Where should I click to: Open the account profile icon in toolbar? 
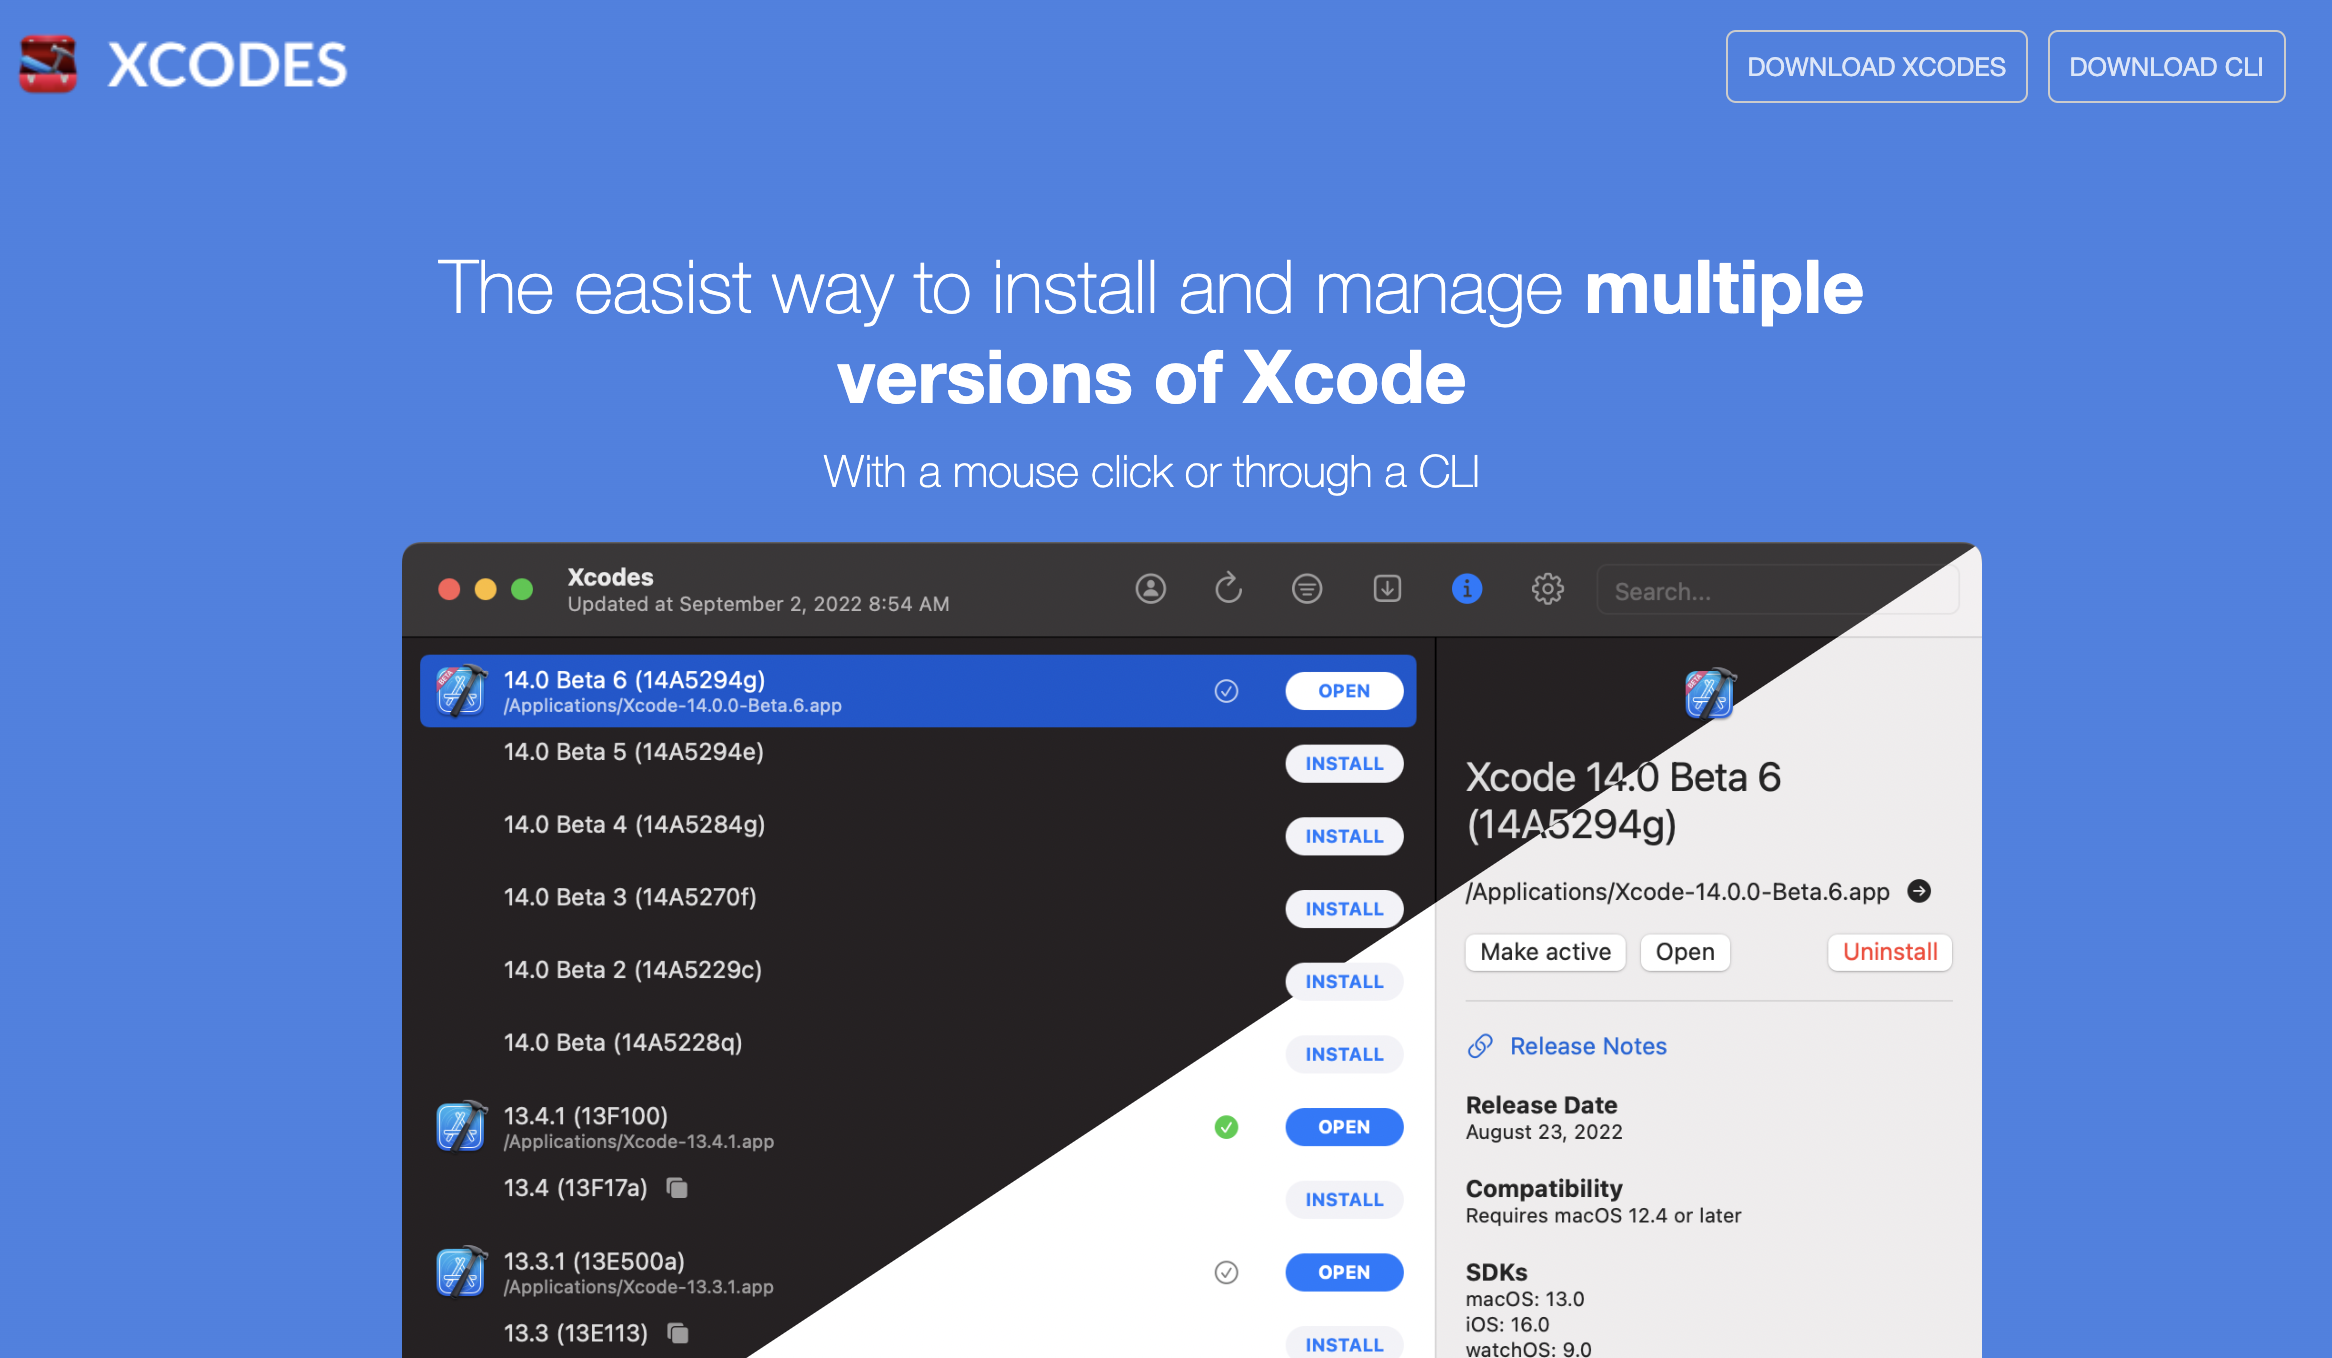pyautogui.click(x=1150, y=589)
